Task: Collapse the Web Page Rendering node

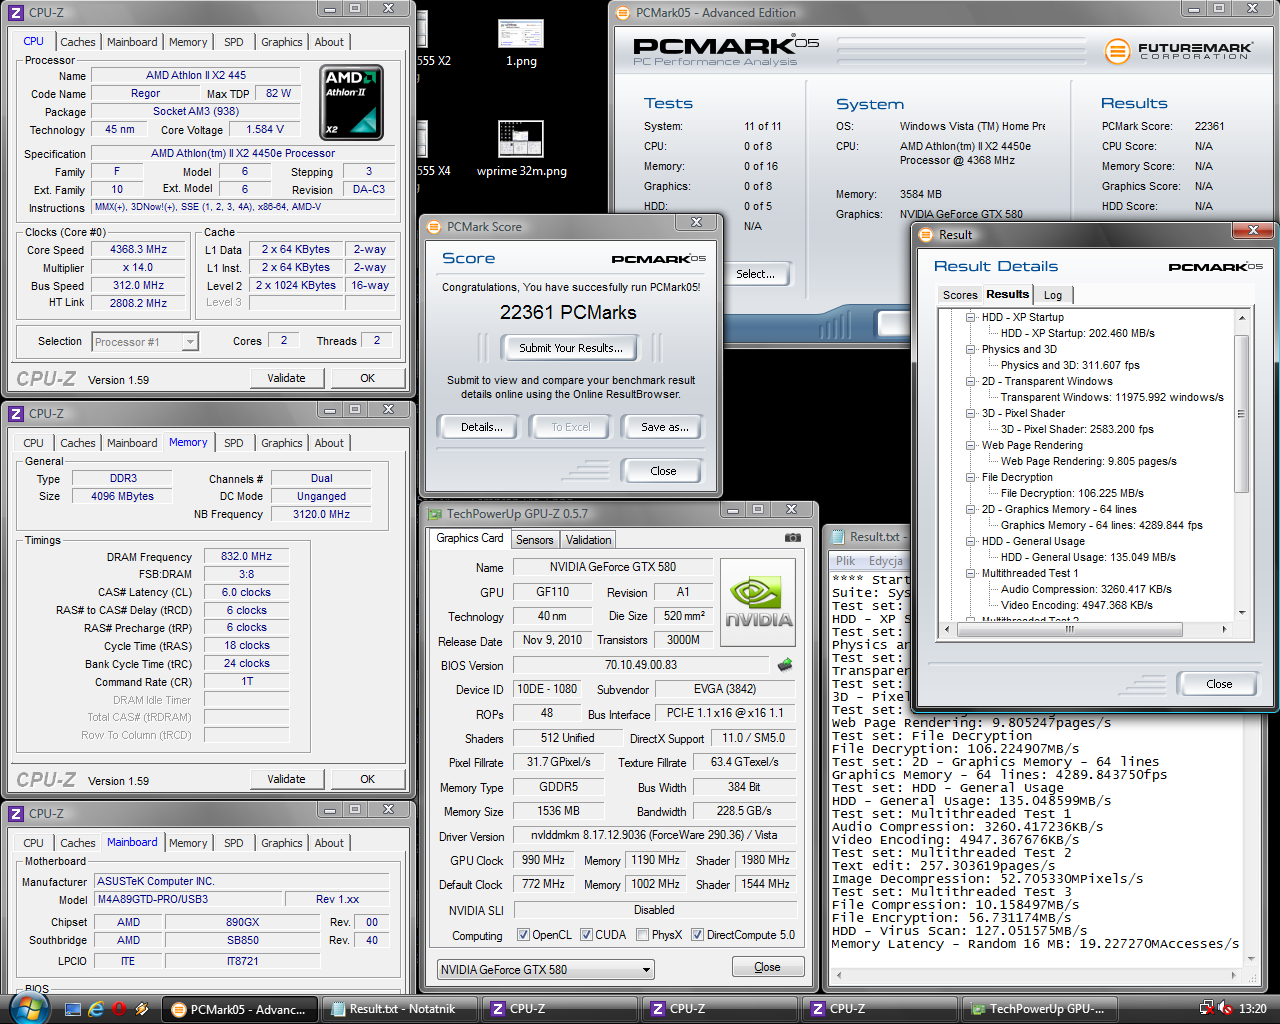Action: click(971, 445)
